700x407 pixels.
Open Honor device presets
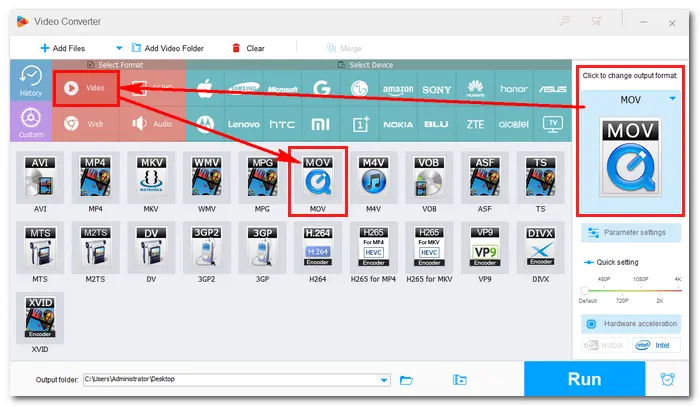(513, 88)
